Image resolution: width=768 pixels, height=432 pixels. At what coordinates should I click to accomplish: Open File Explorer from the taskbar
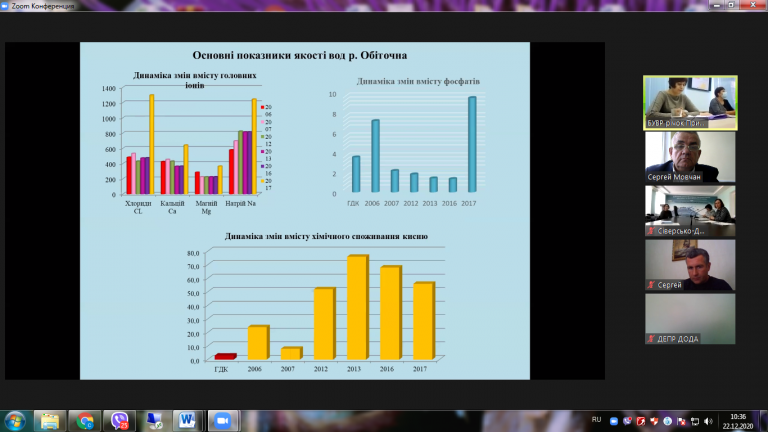click(x=49, y=421)
